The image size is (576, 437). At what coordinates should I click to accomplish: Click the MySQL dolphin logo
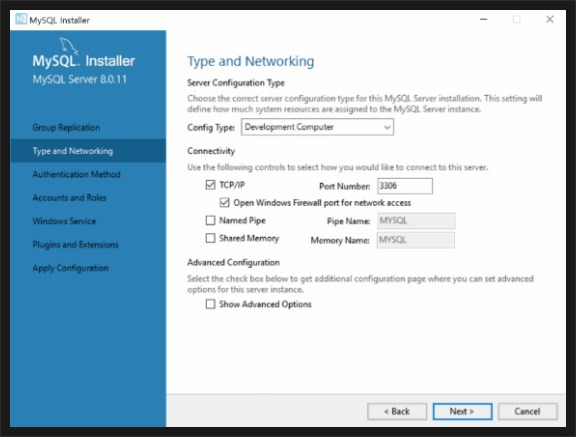69,46
